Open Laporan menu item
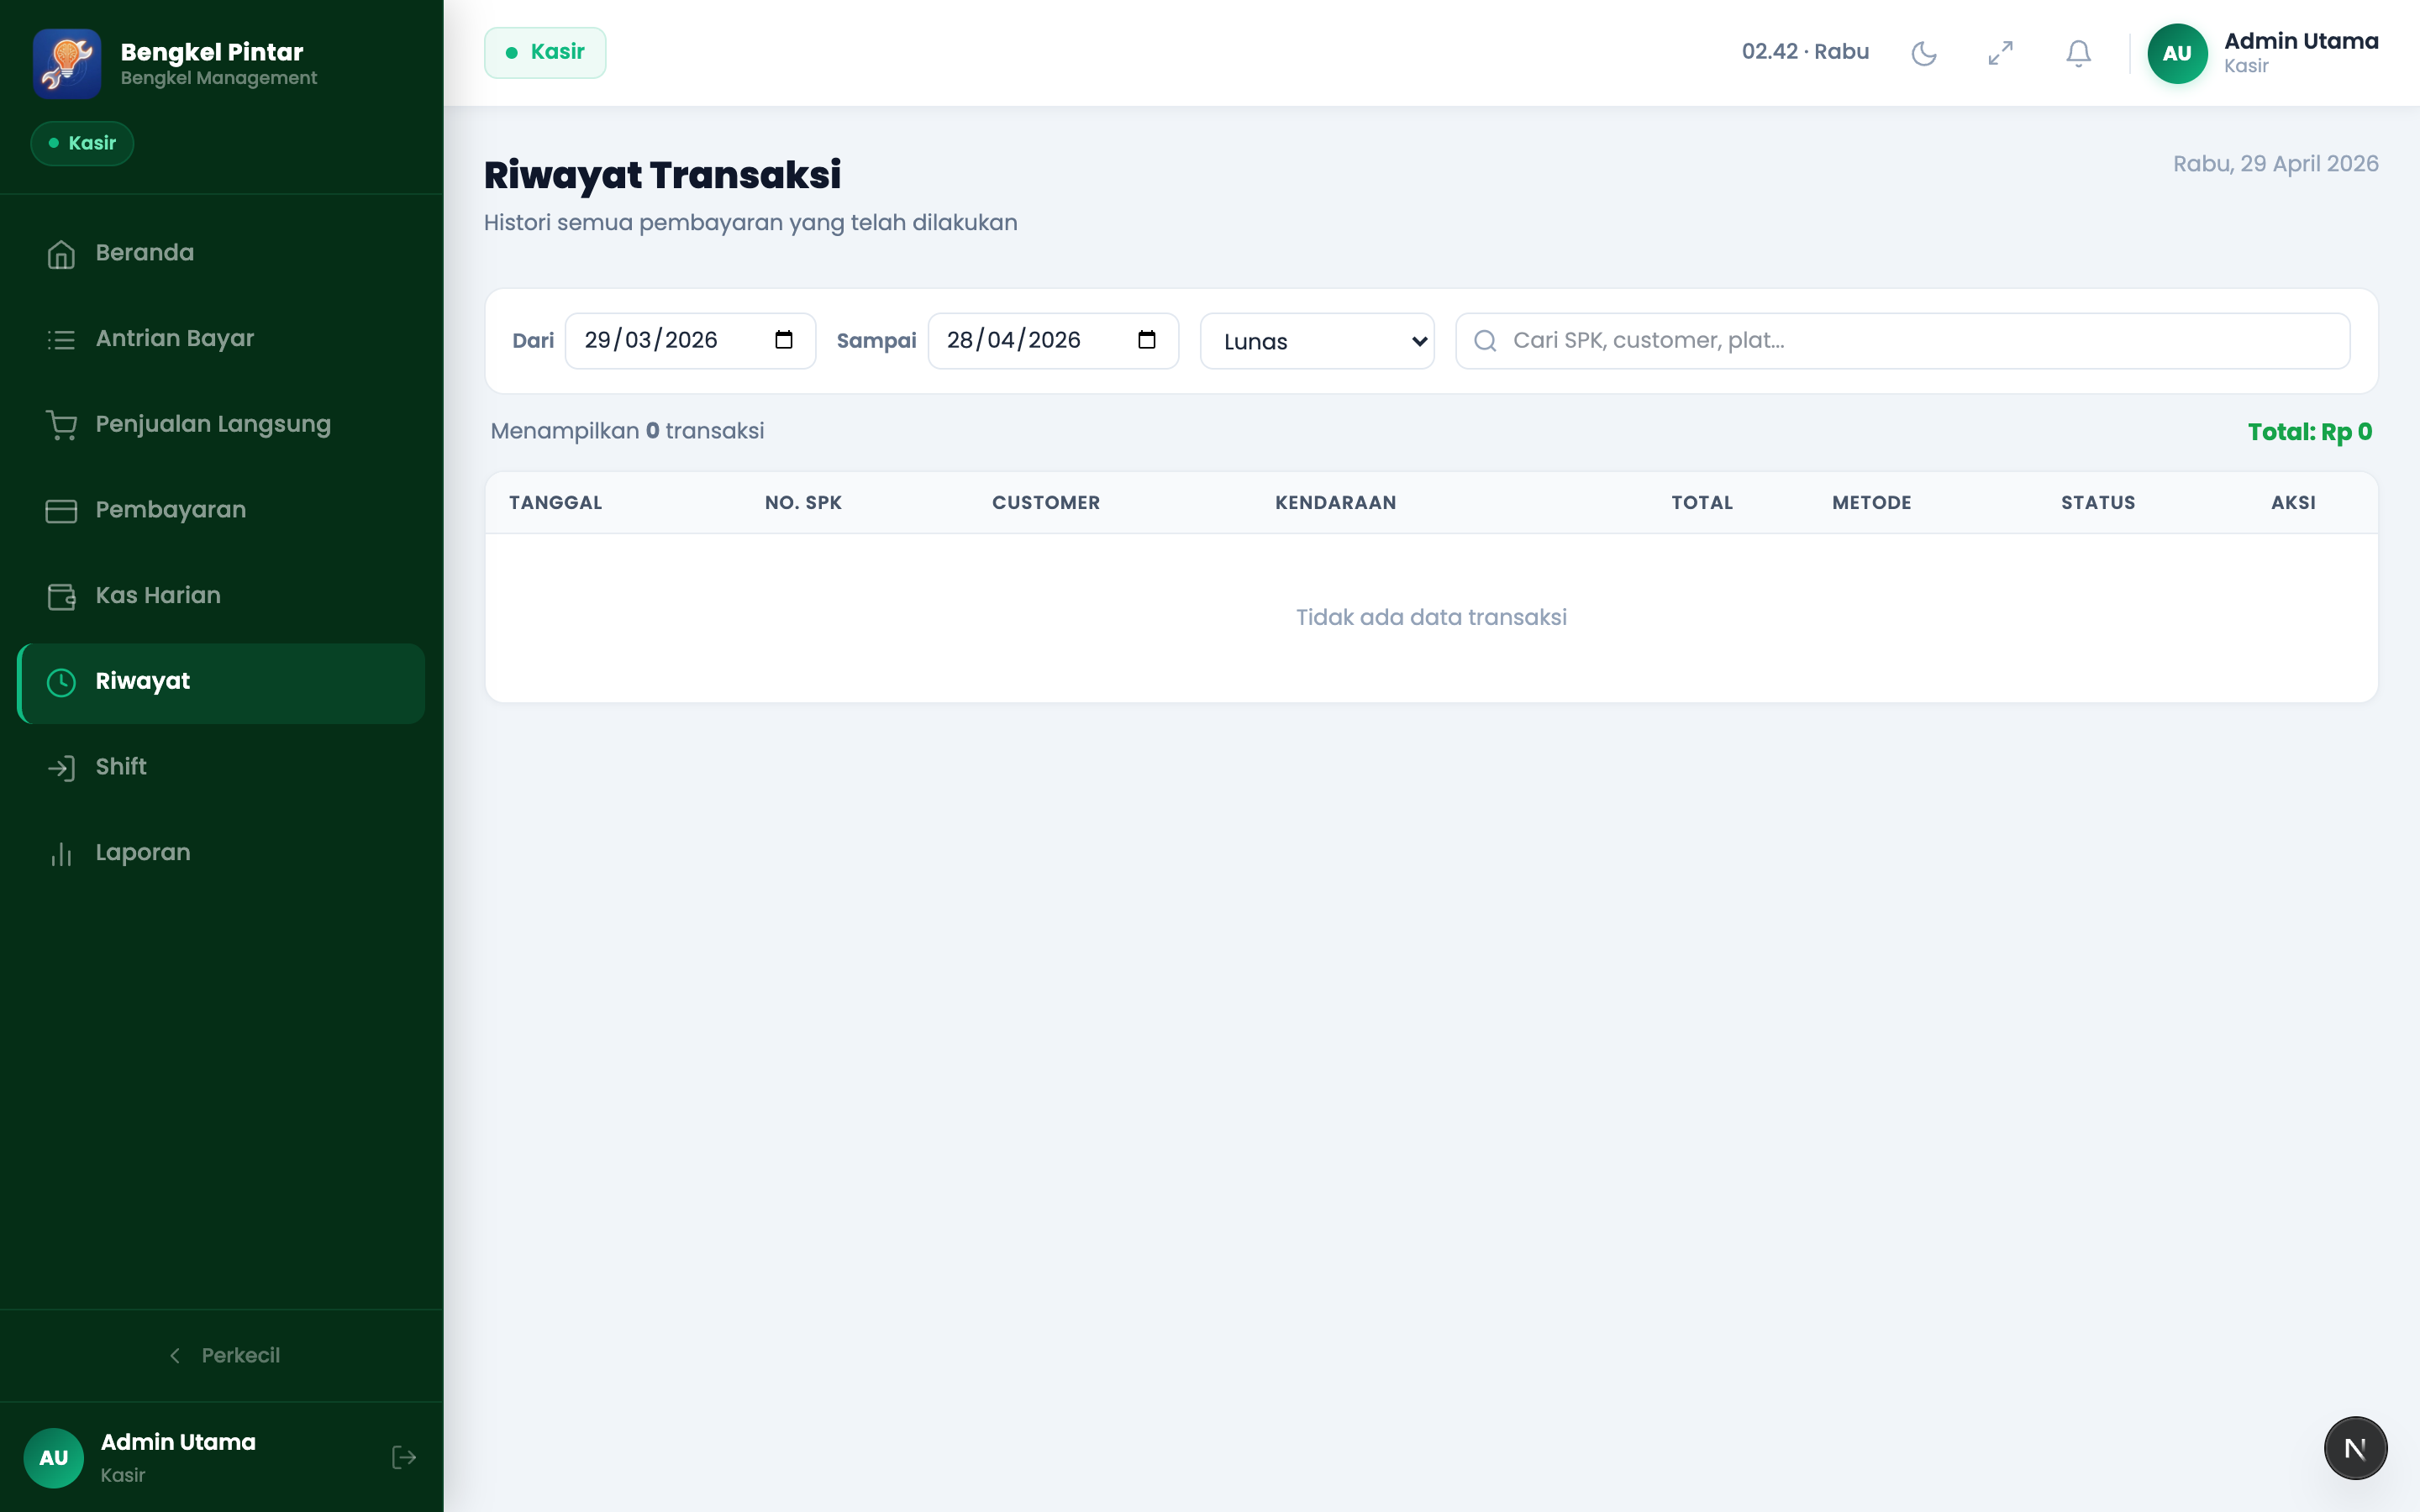The width and height of the screenshot is (2420, 1512). point(222,854)
